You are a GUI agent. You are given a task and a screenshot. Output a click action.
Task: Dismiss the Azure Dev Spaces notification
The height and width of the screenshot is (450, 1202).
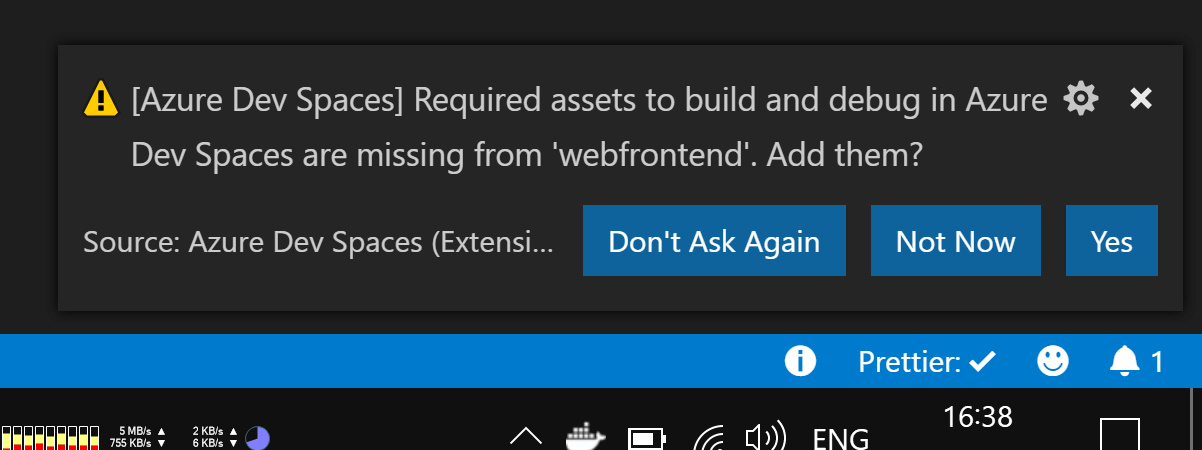pyautogui.click(x=1141, y=98)
